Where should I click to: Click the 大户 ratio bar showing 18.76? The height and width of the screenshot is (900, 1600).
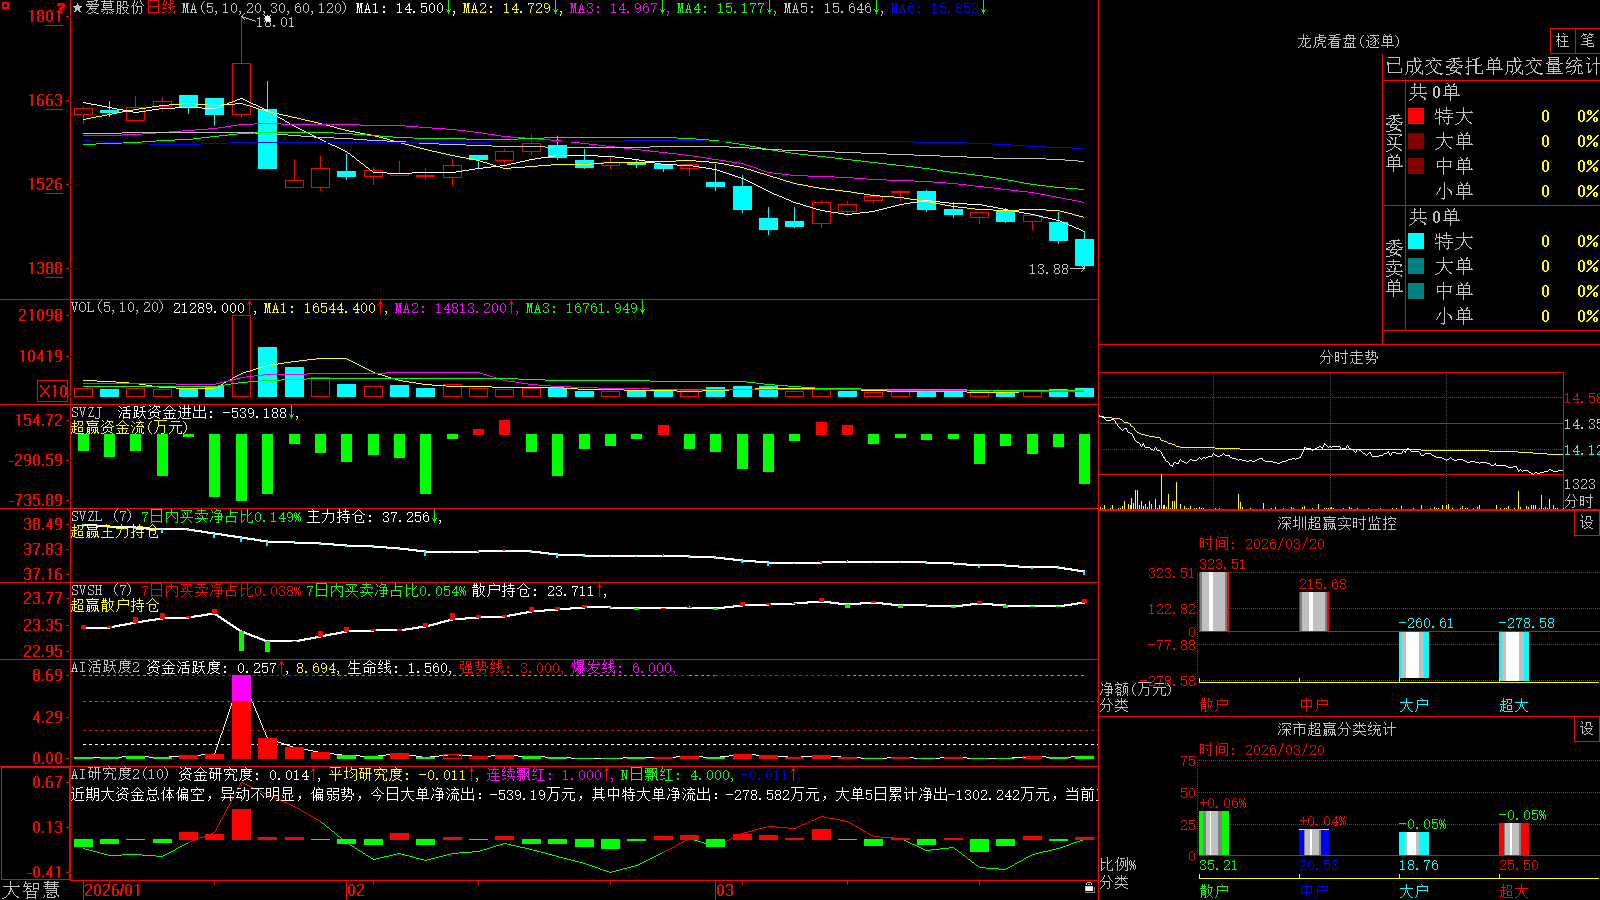[x=1413, y=843]
